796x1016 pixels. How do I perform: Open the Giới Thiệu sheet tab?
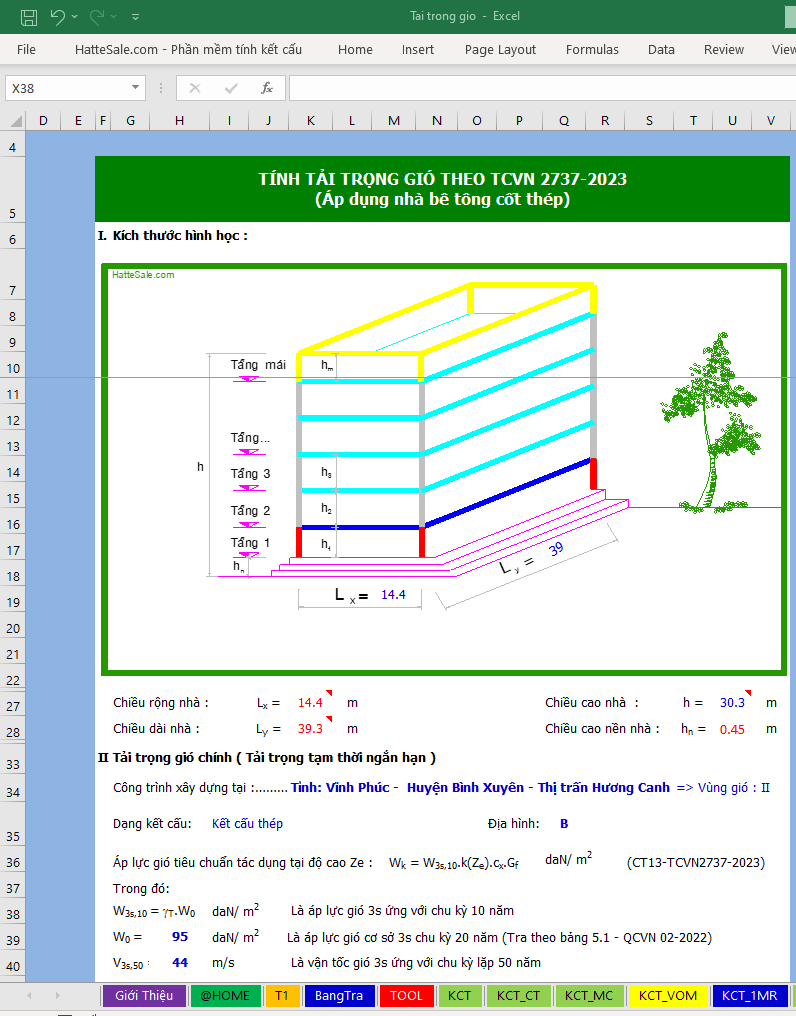(x=144, y=995)
